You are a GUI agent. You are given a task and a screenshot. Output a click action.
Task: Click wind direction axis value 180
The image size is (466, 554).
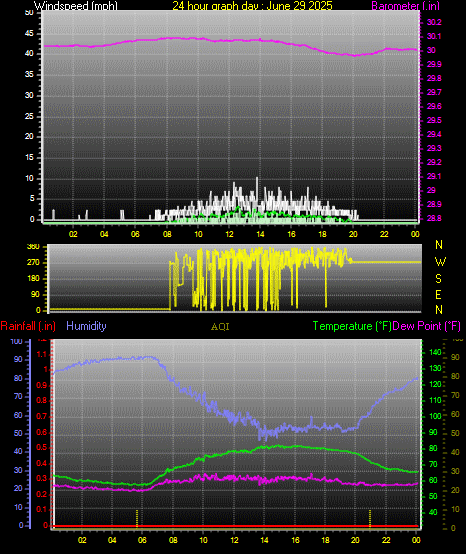pyautogui.click(x=33, y=279)
